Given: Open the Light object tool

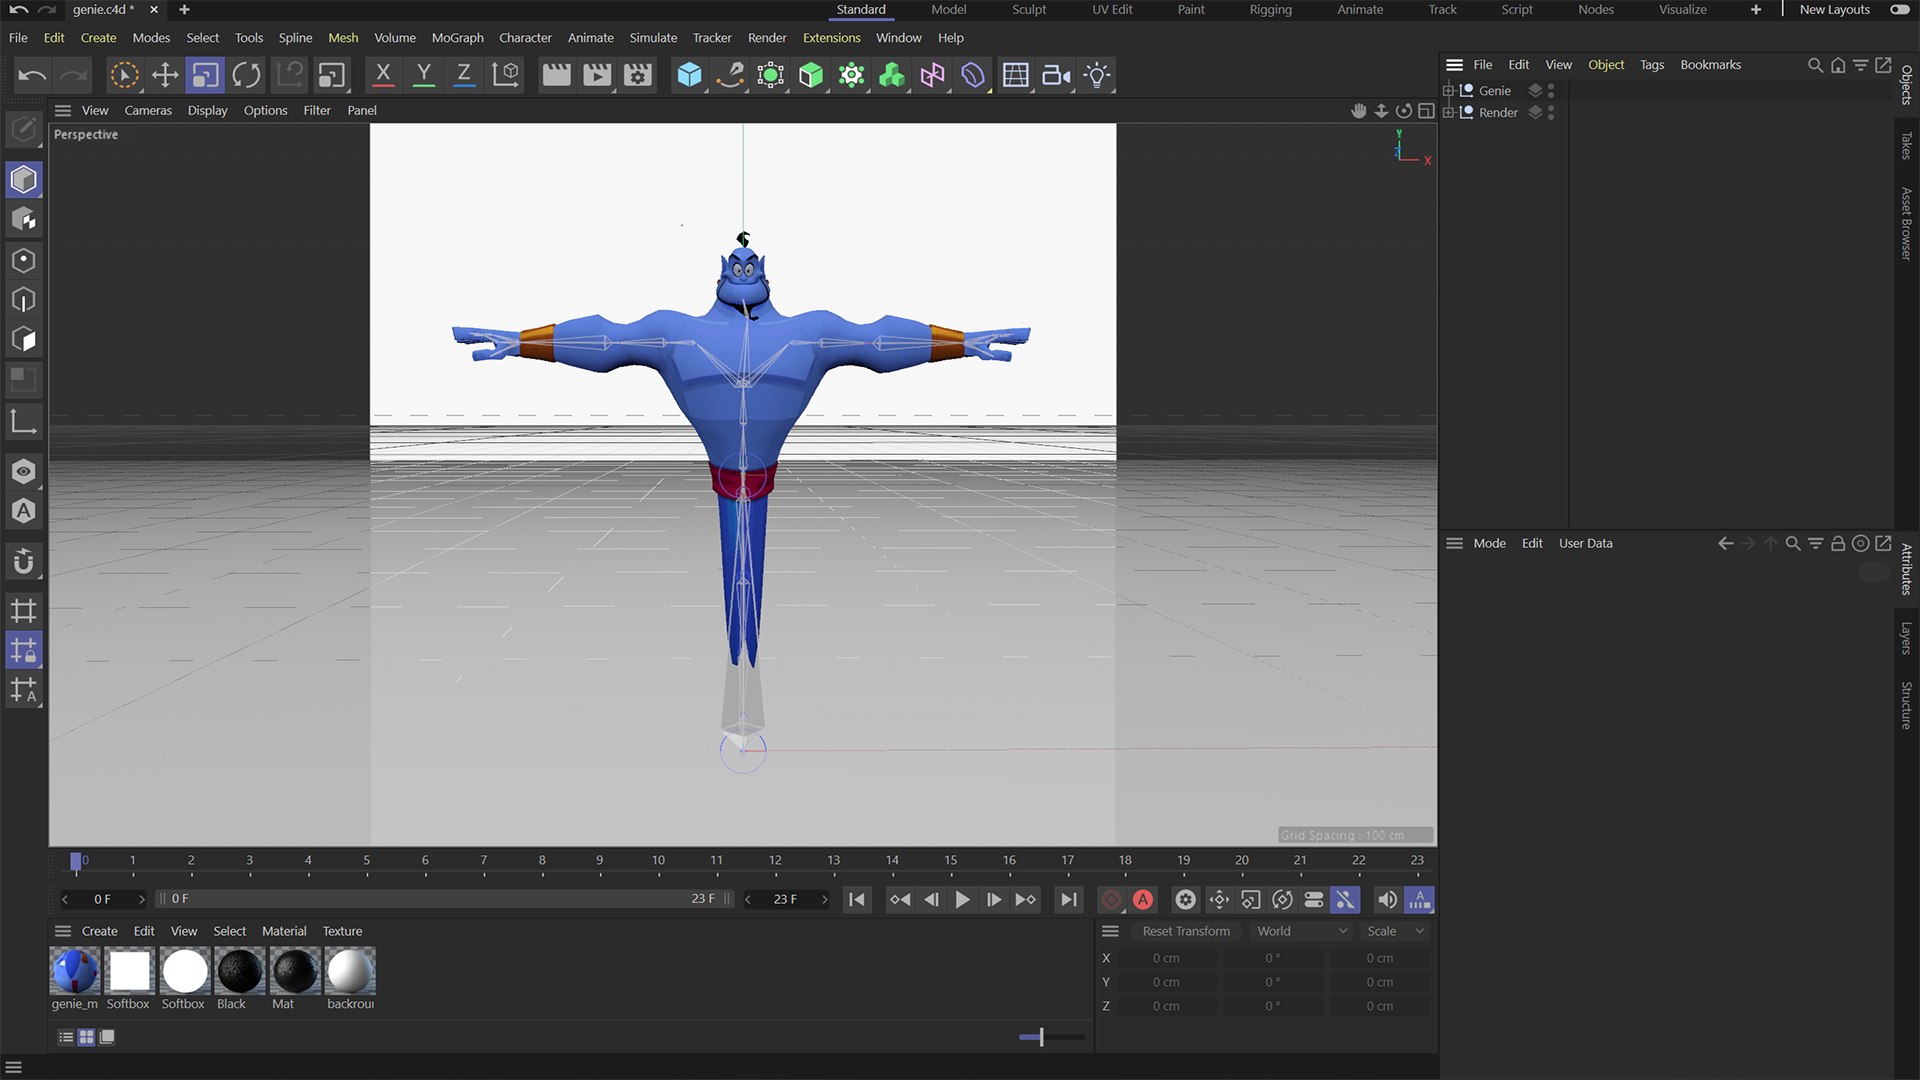Looking at the screenshot, I should (x=1097, y=75).
